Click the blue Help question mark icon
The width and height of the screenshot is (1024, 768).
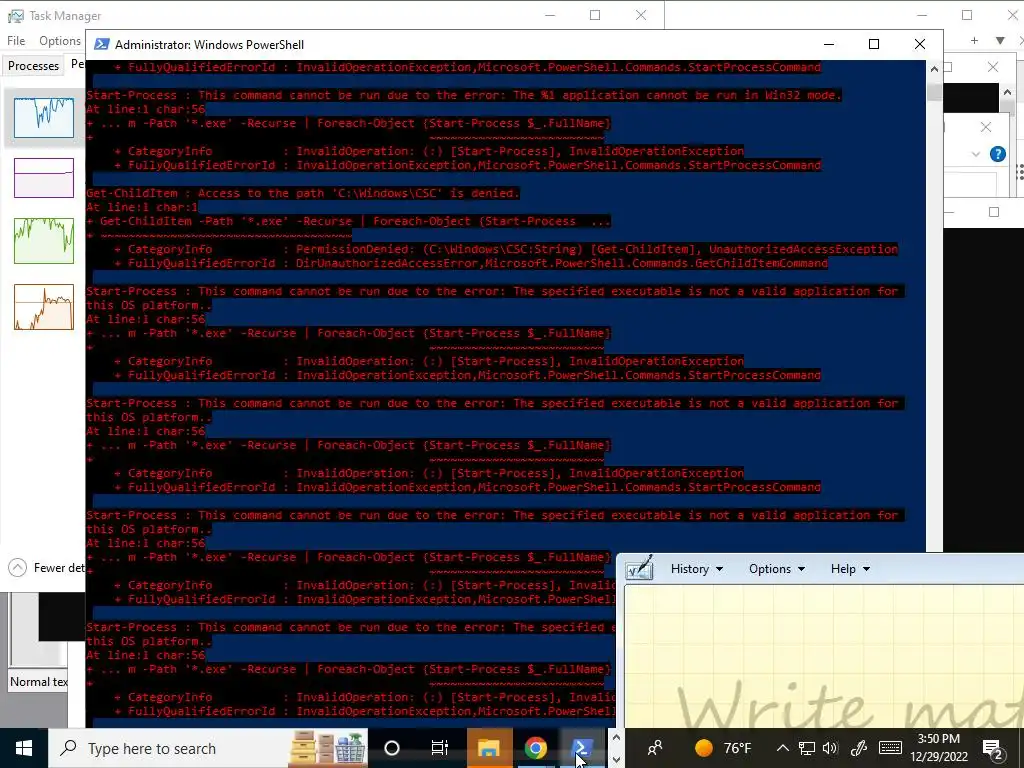coord(997,154)
